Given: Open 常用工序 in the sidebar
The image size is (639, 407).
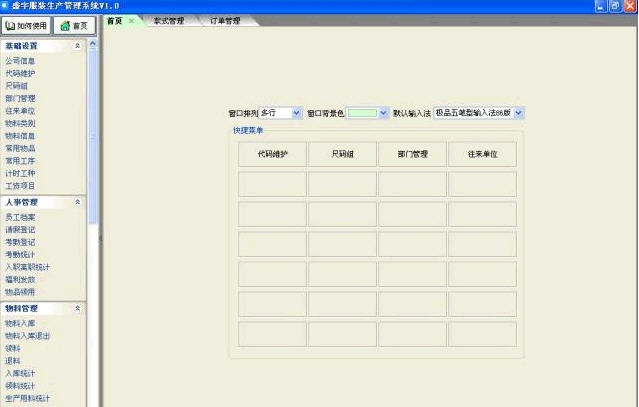Looking at the screenshot, I should tap(20, 161).
